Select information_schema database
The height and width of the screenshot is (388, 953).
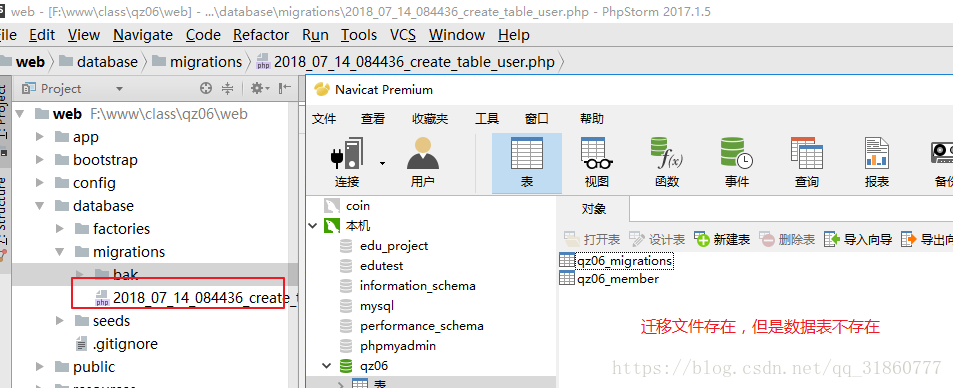click(x=418, y=286)
